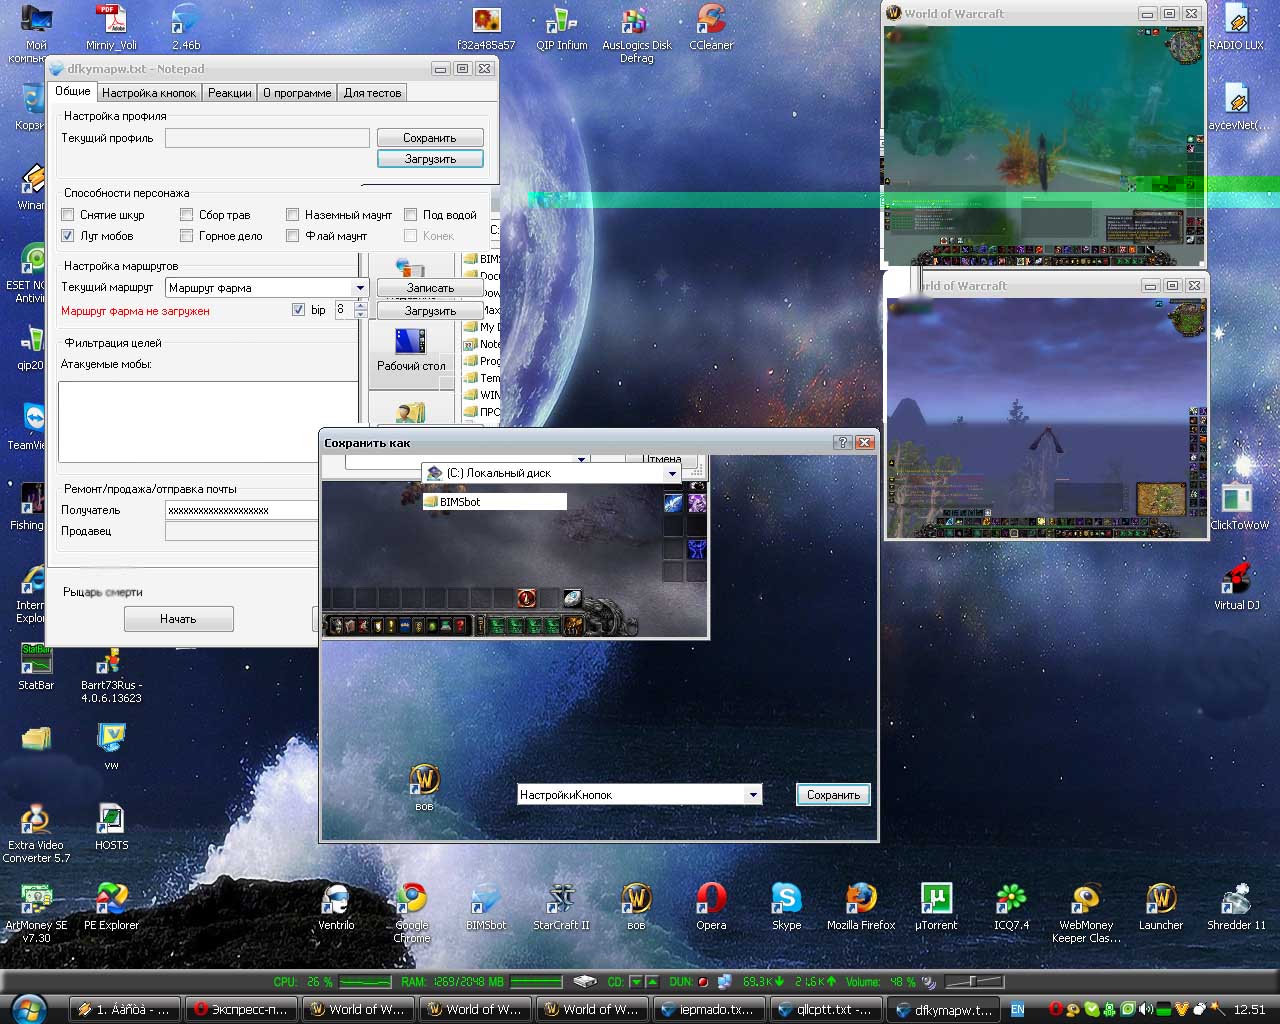Open the Реакции tab
Viewport: 1280px width, 1024px height.
pos(230,93)
